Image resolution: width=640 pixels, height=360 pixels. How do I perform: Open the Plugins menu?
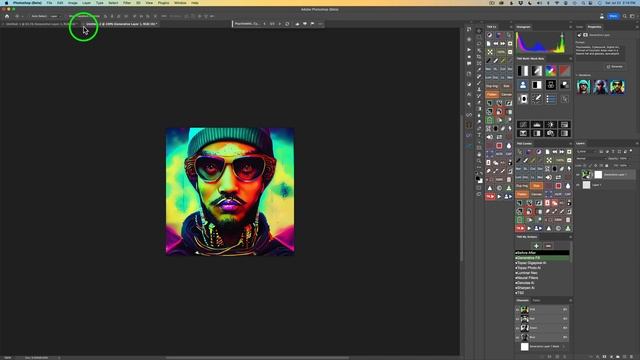tap(163, 3)
